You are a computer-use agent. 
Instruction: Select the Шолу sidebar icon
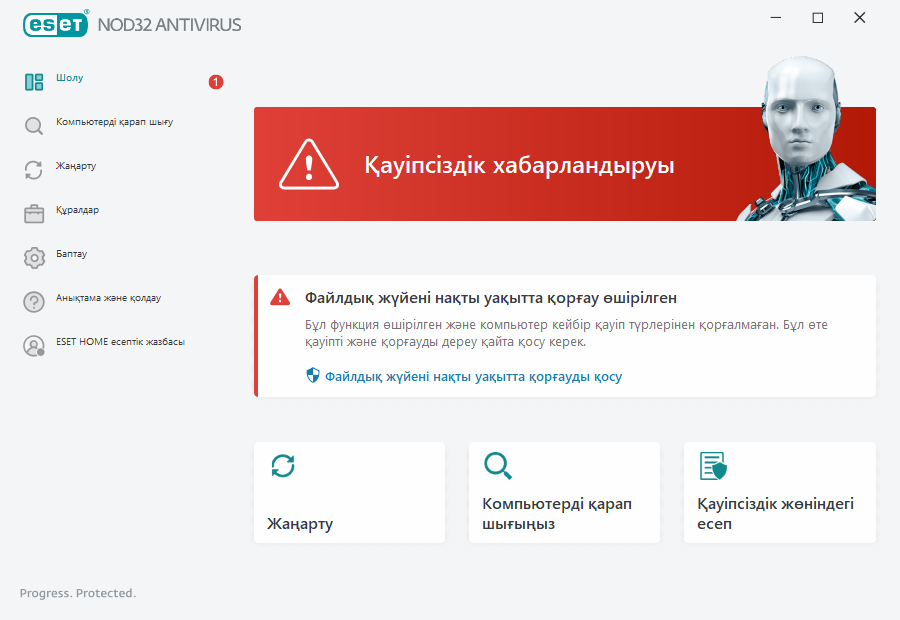click(x=33, y=80)
